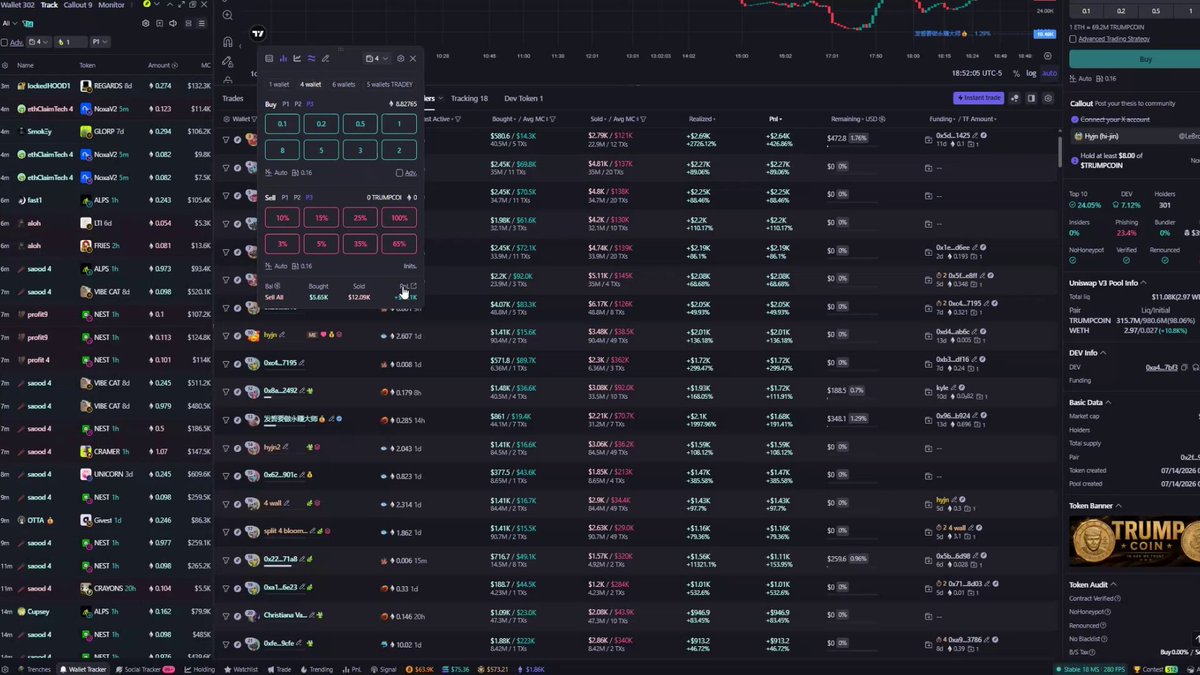Toggle chart log scale
1200x675 pixels.
point(1031,73)
